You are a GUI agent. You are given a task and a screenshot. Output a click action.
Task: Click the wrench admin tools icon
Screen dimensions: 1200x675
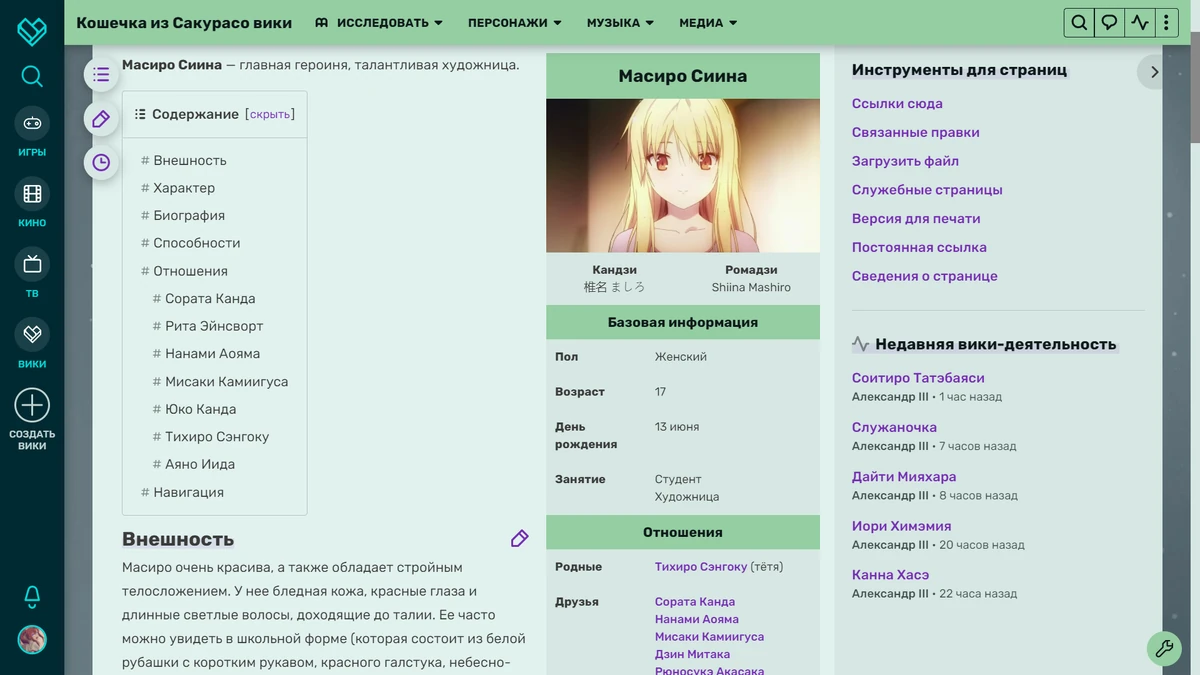click(1164, 649)
